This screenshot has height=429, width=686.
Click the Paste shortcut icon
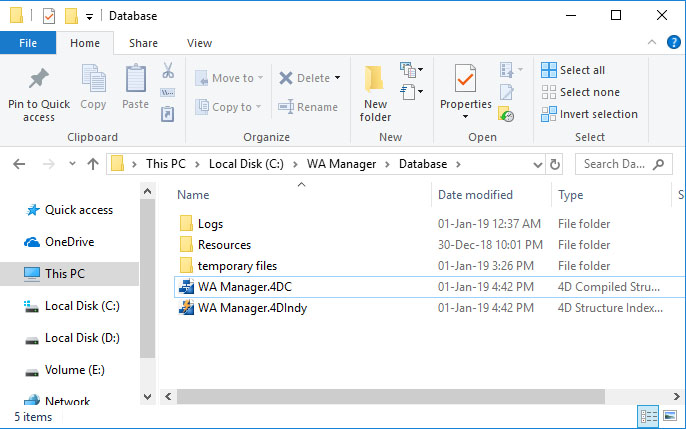click(168, 114)
